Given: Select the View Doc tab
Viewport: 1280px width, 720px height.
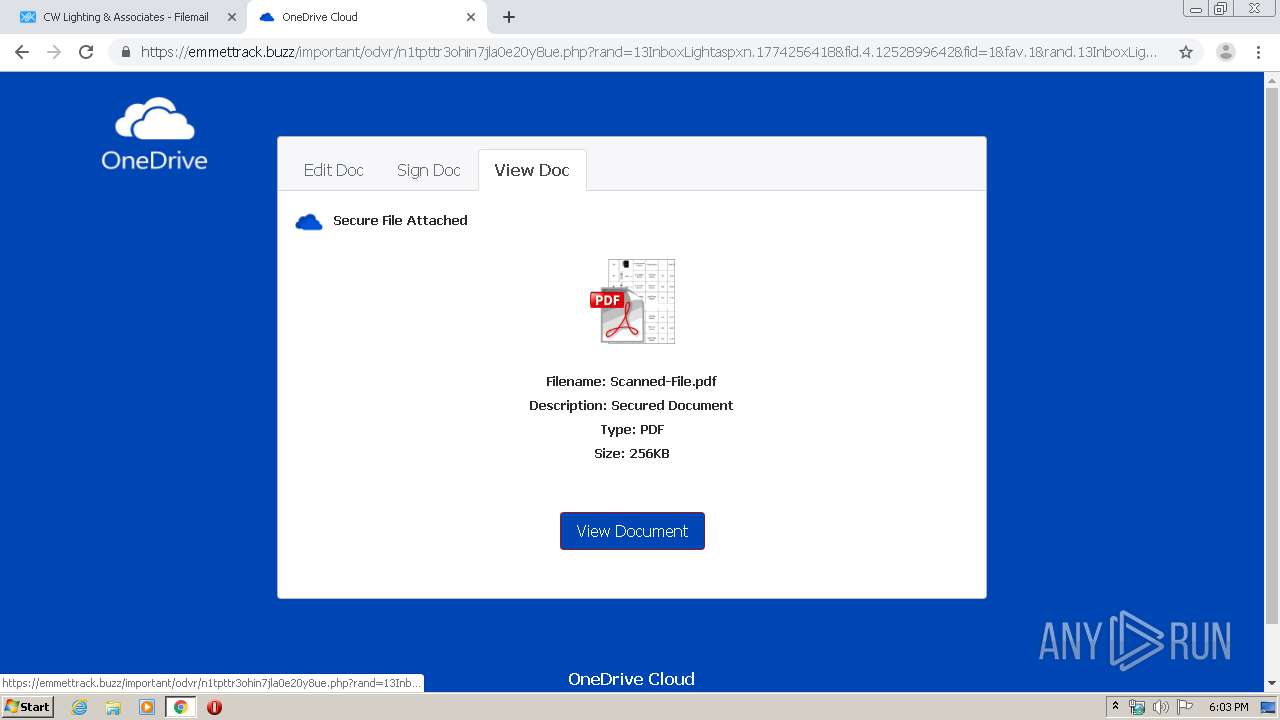Looking at the screenshot, I should 532,170.
